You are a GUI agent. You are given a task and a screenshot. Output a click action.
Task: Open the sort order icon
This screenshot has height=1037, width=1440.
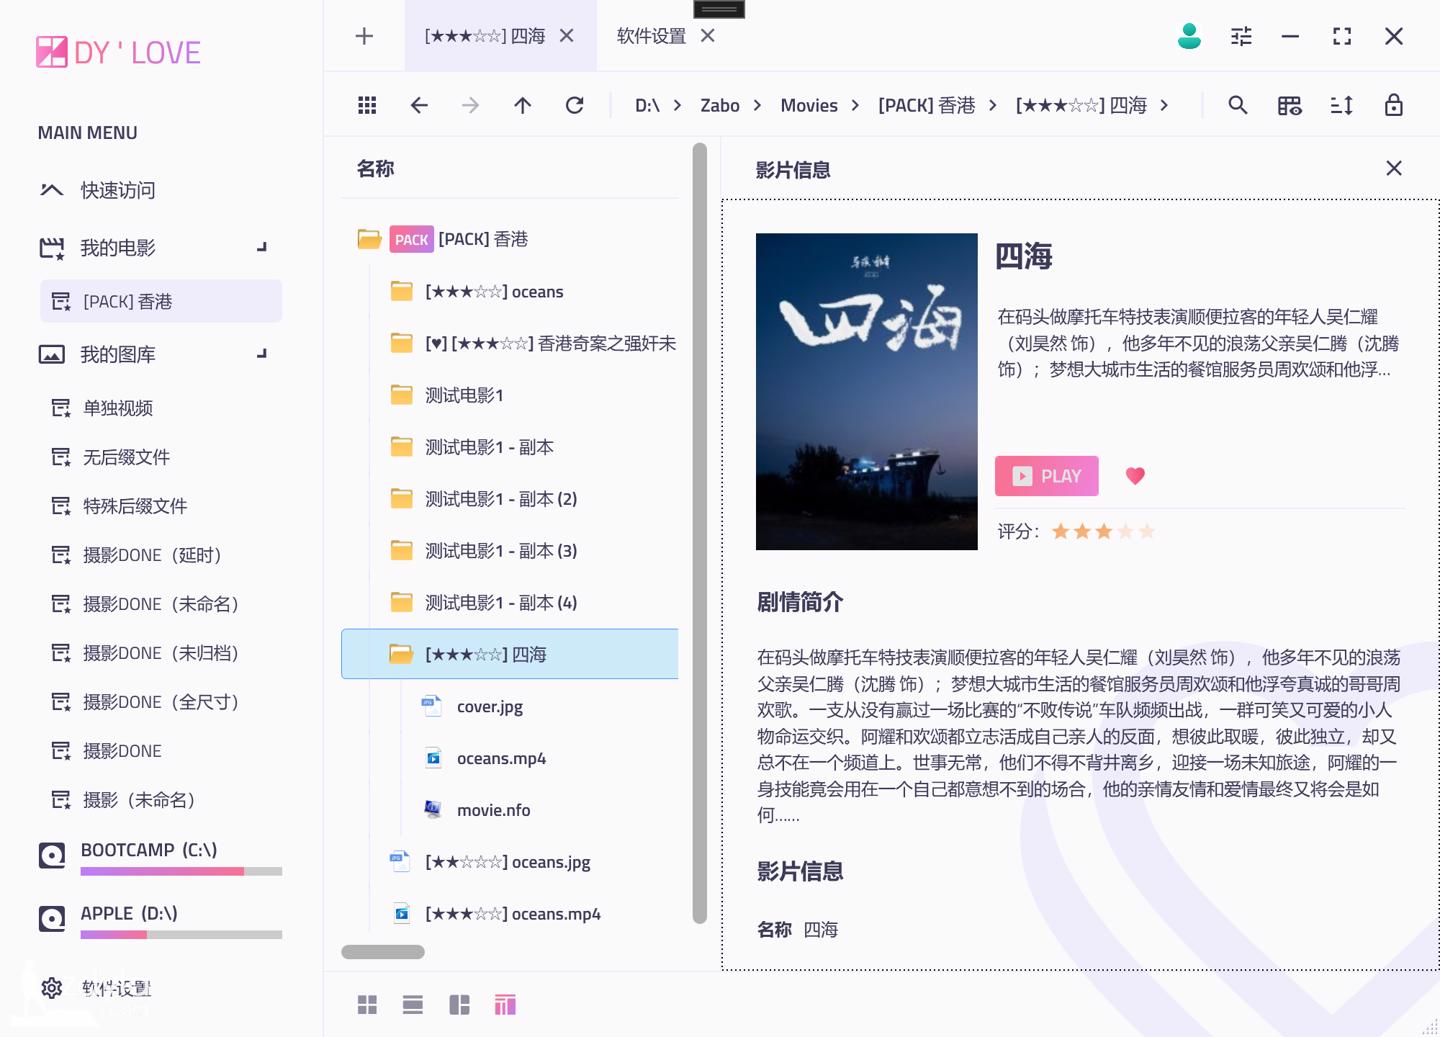tap(1342, 105)
